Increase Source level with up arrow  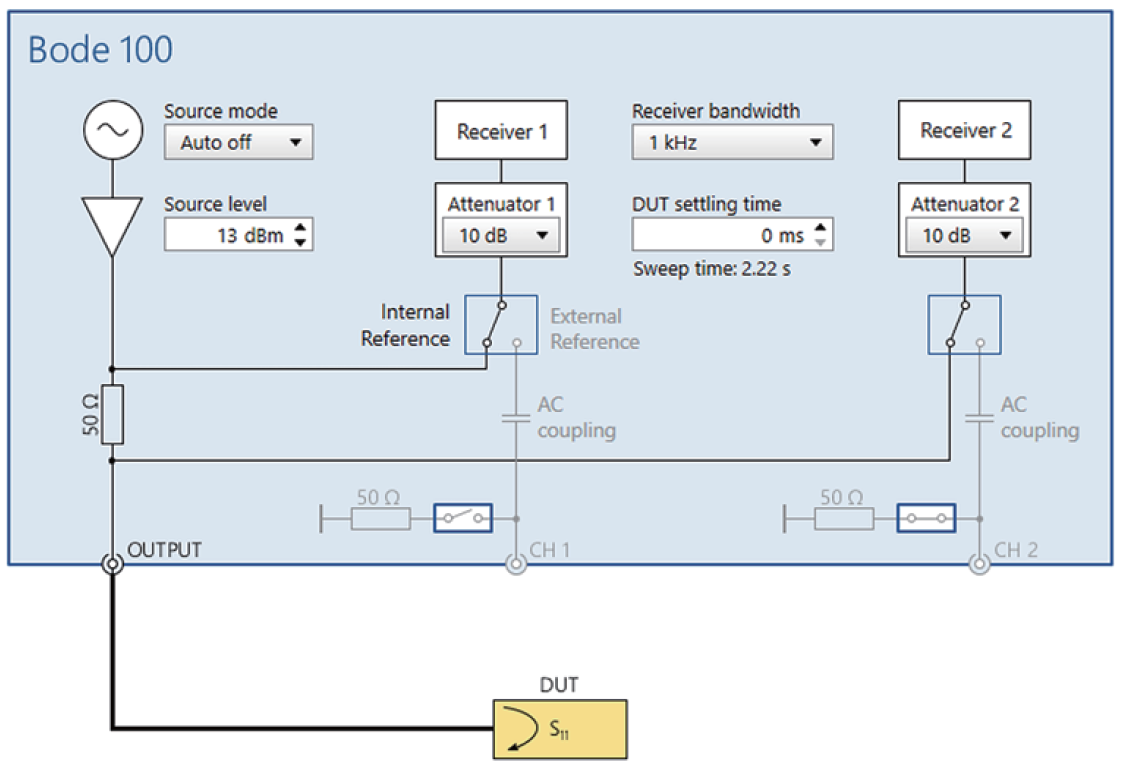tap(300, 227)
